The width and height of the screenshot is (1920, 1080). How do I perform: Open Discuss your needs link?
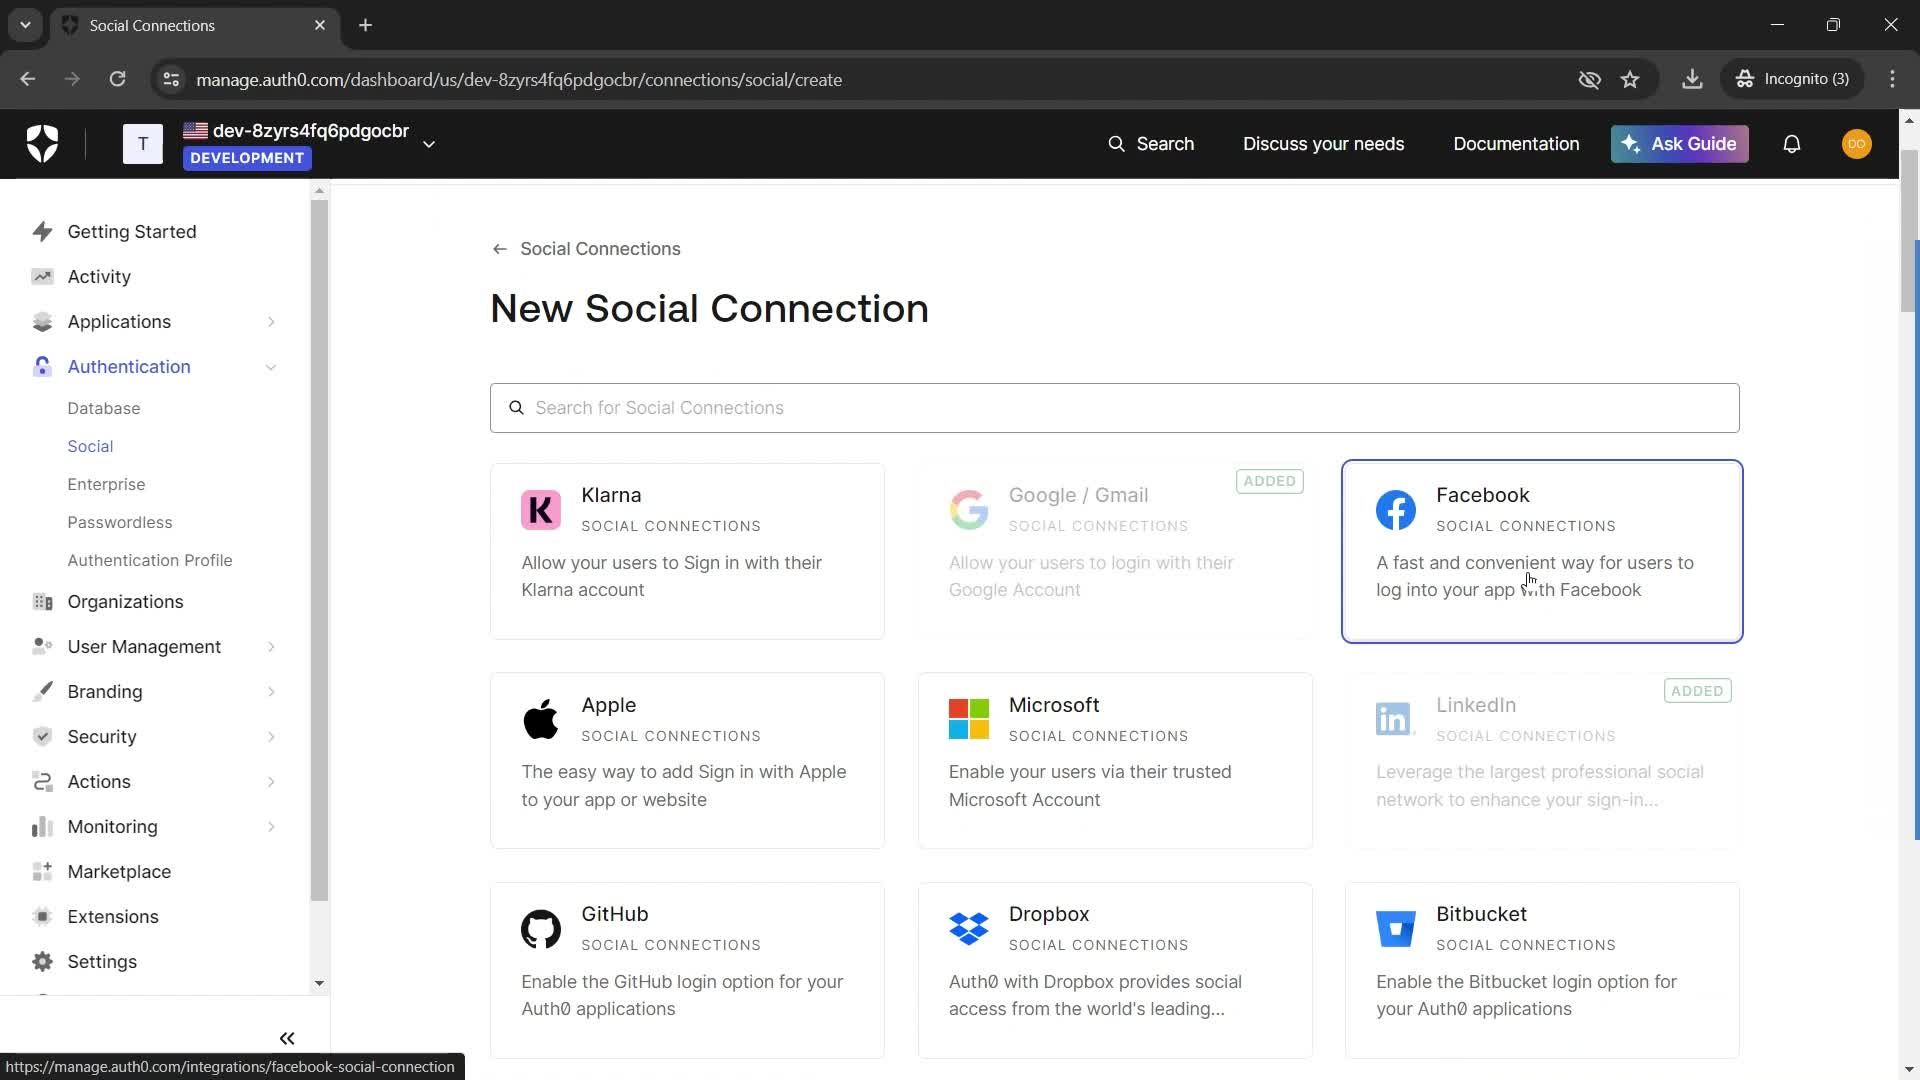pos(1323,144)
